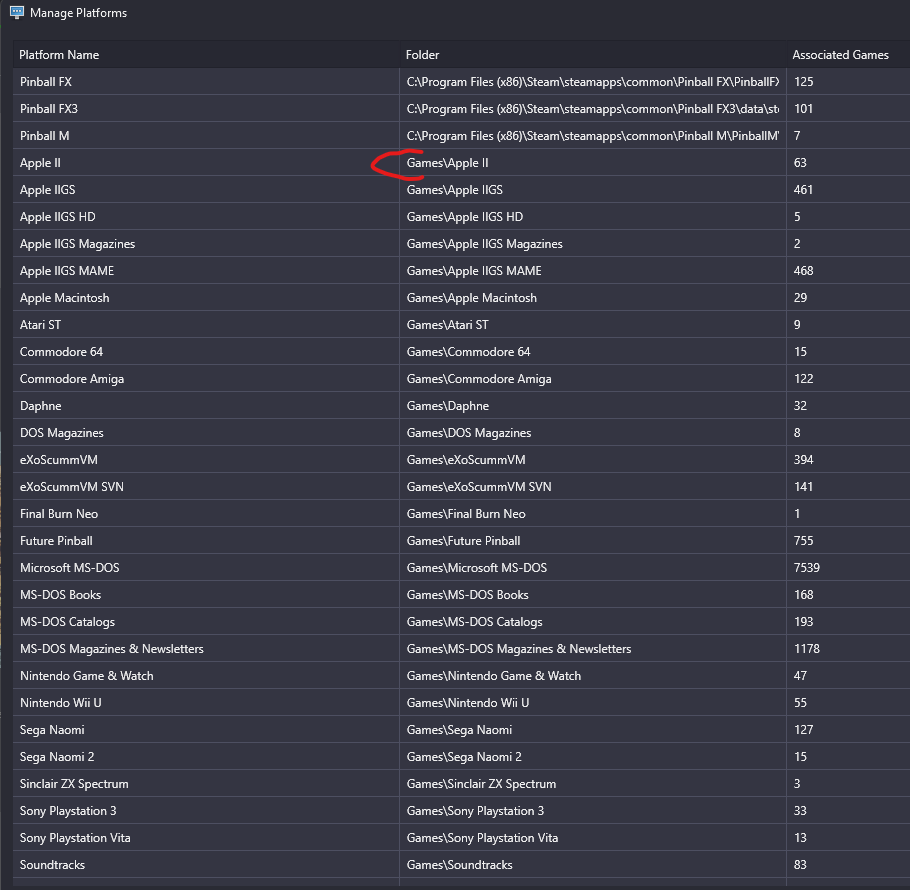This screenshot has height=890, width=910.
Task: Click the Manage Platforms window icon
Action: 16,12
